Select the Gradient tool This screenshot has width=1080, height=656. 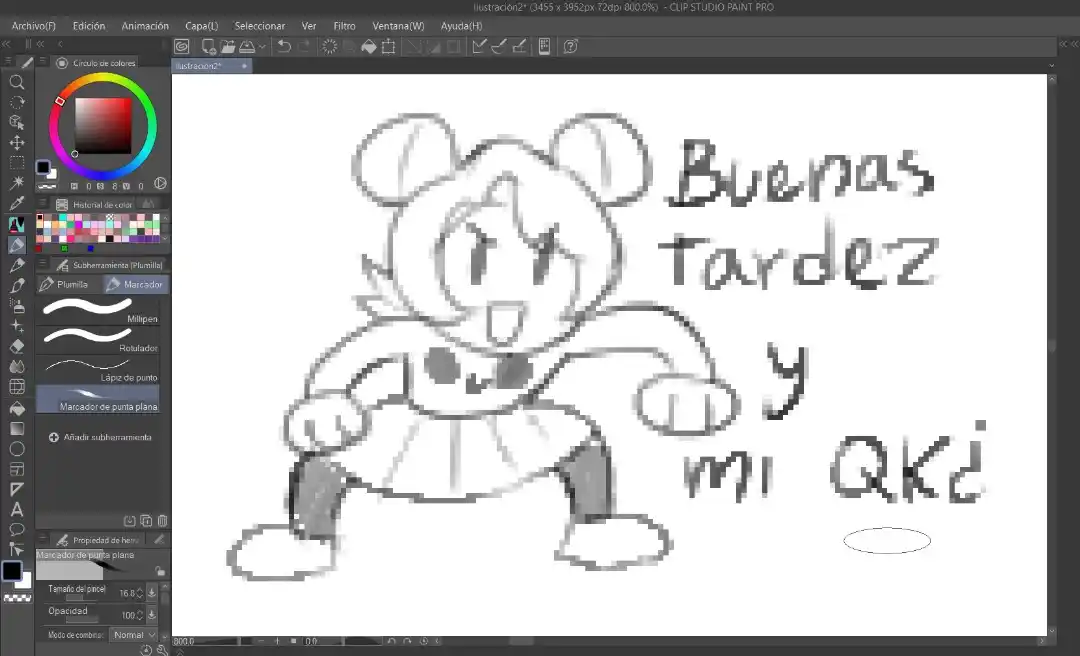coord(17,428)
